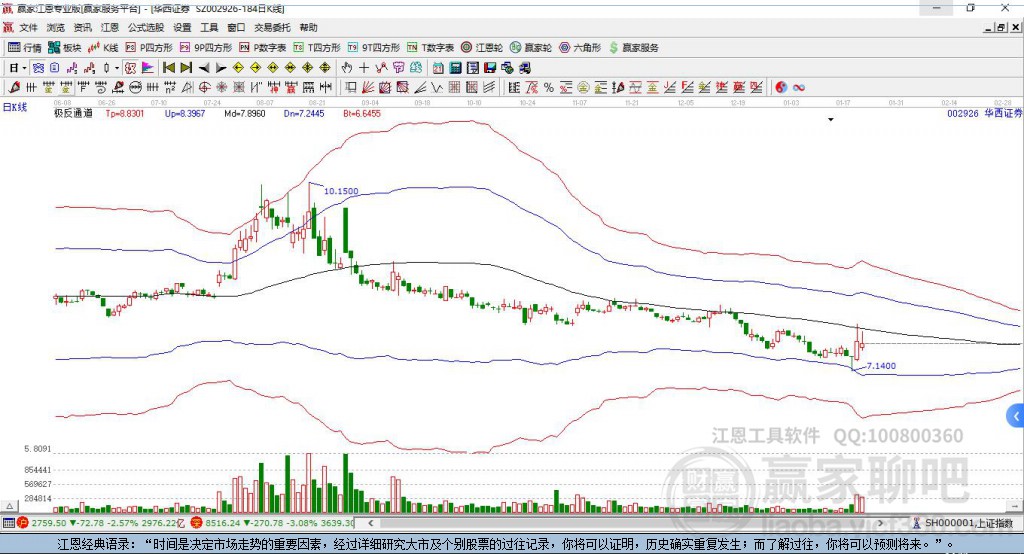
Task: Click the red floppy disk save icon
Action: (490, 68)
